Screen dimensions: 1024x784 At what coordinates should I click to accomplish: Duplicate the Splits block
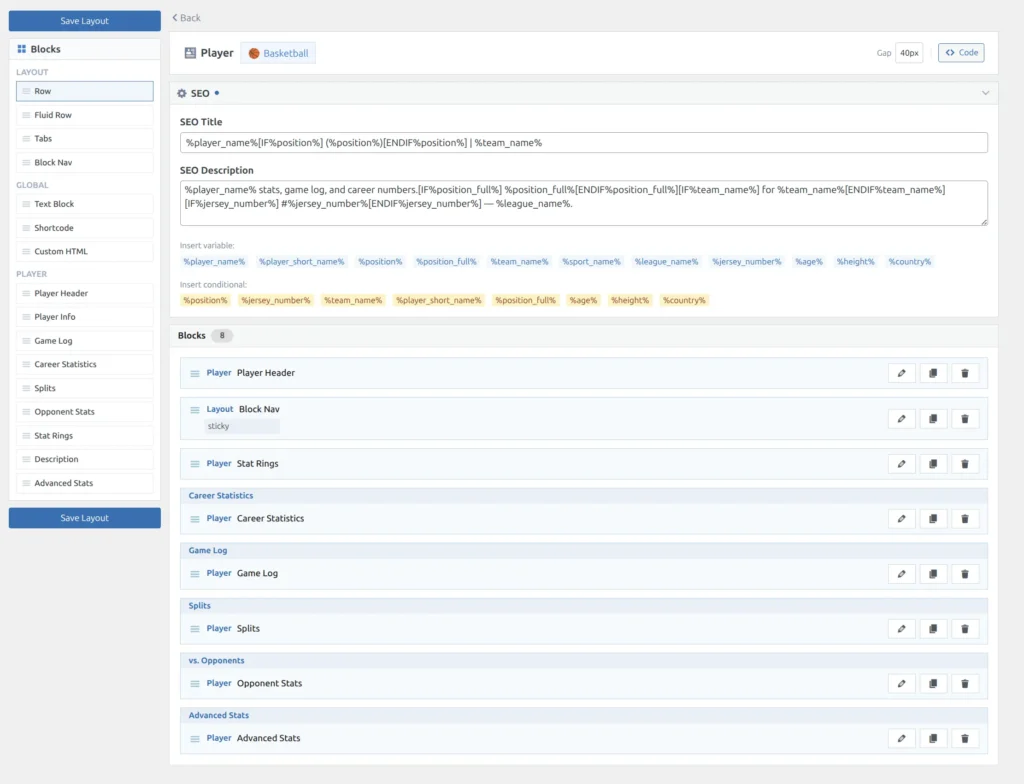pos(933,629)
